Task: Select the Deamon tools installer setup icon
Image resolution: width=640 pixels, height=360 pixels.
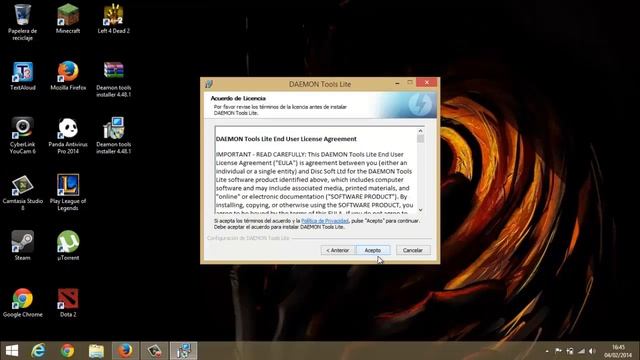Action: tap(113, 136)
